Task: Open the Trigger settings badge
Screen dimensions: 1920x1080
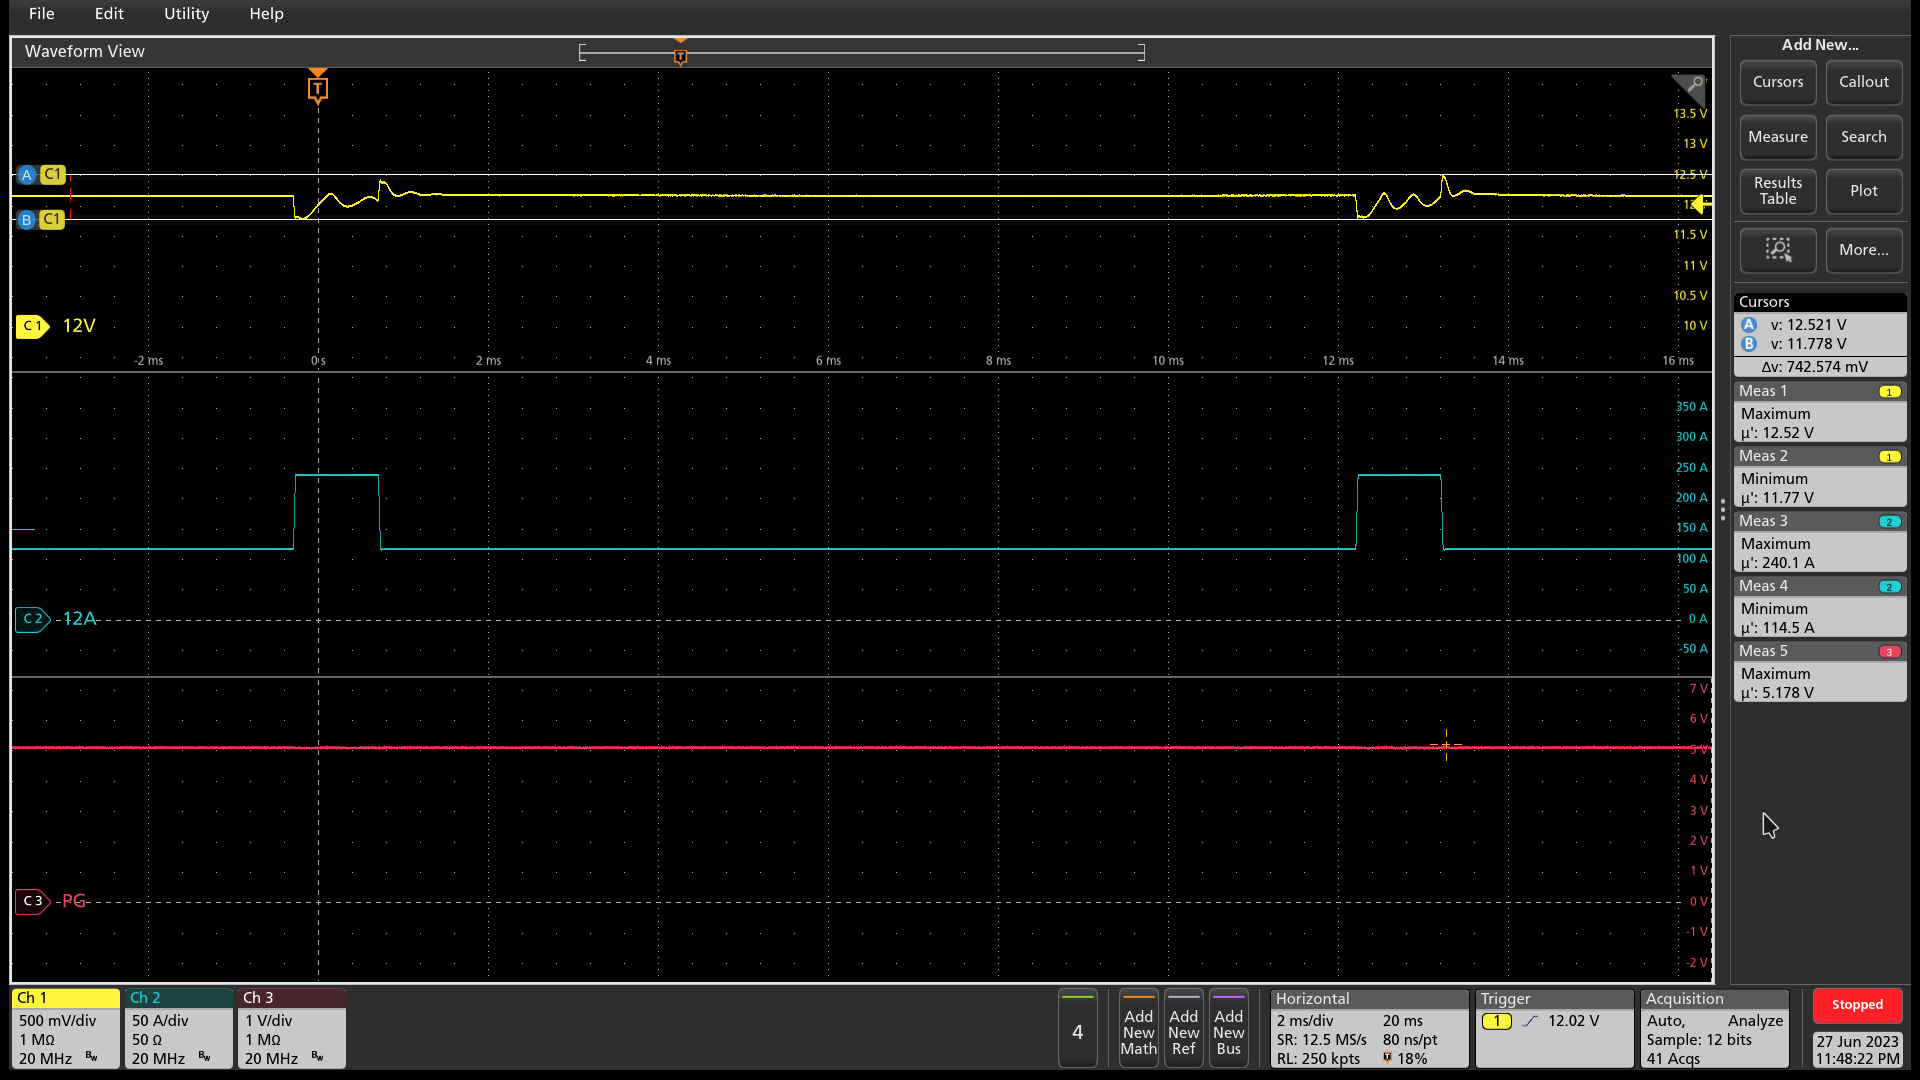Action: [1553, 1028]
